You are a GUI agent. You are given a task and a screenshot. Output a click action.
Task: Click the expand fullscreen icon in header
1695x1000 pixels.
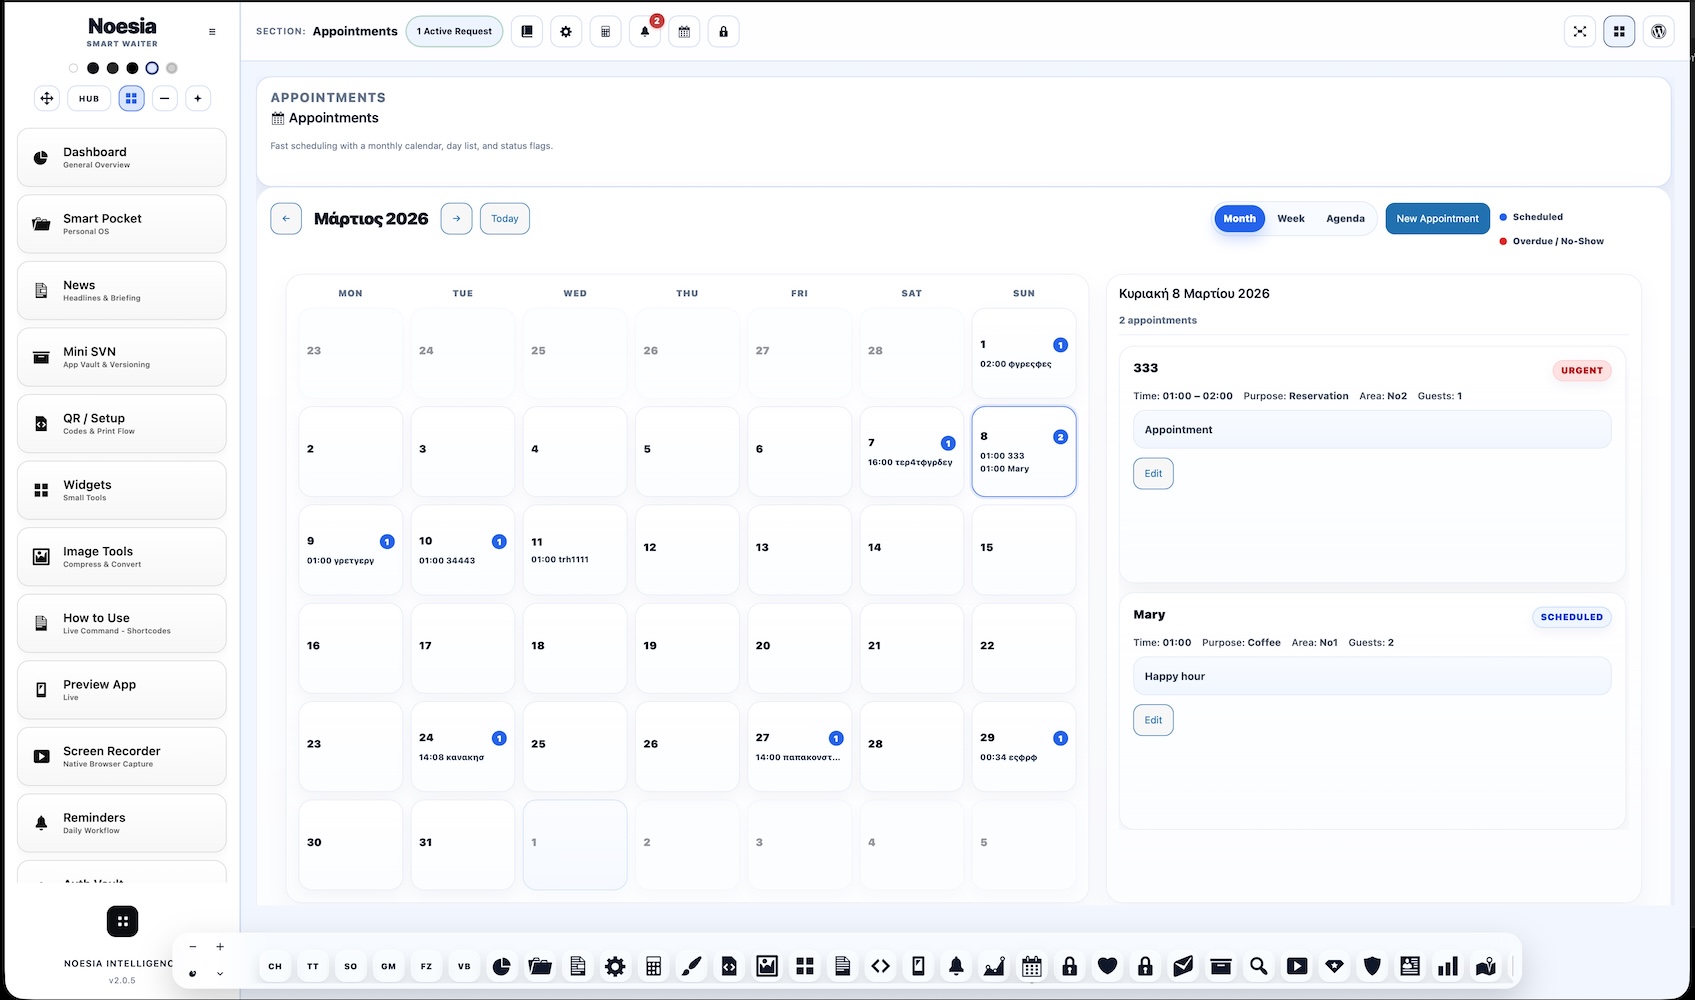(1580, 31)
